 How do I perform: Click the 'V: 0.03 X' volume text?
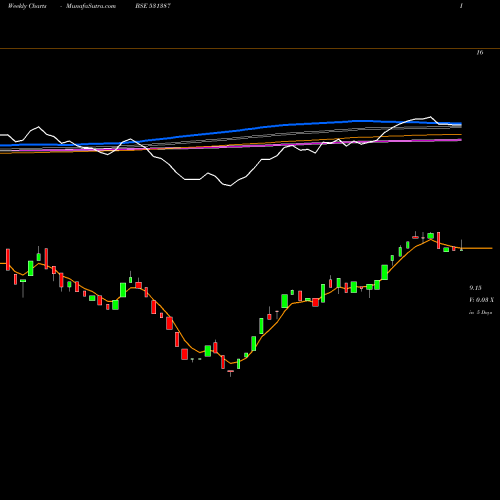(x=481, y=300)
